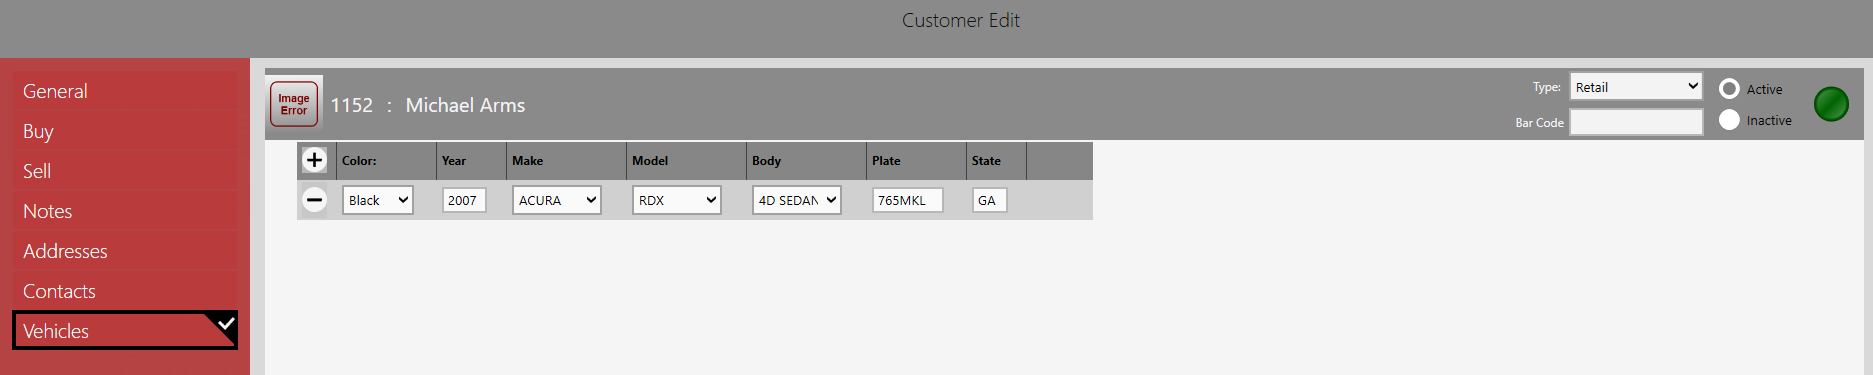
Task: Click the checkmark on Vehicles tab
Action: coord(226,323)
